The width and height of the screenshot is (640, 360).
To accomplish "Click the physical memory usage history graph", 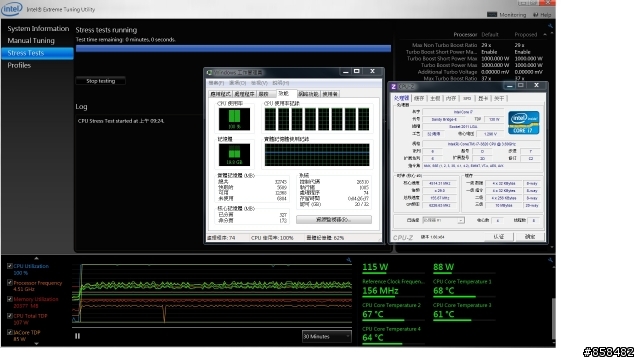I will coord(317,155).
